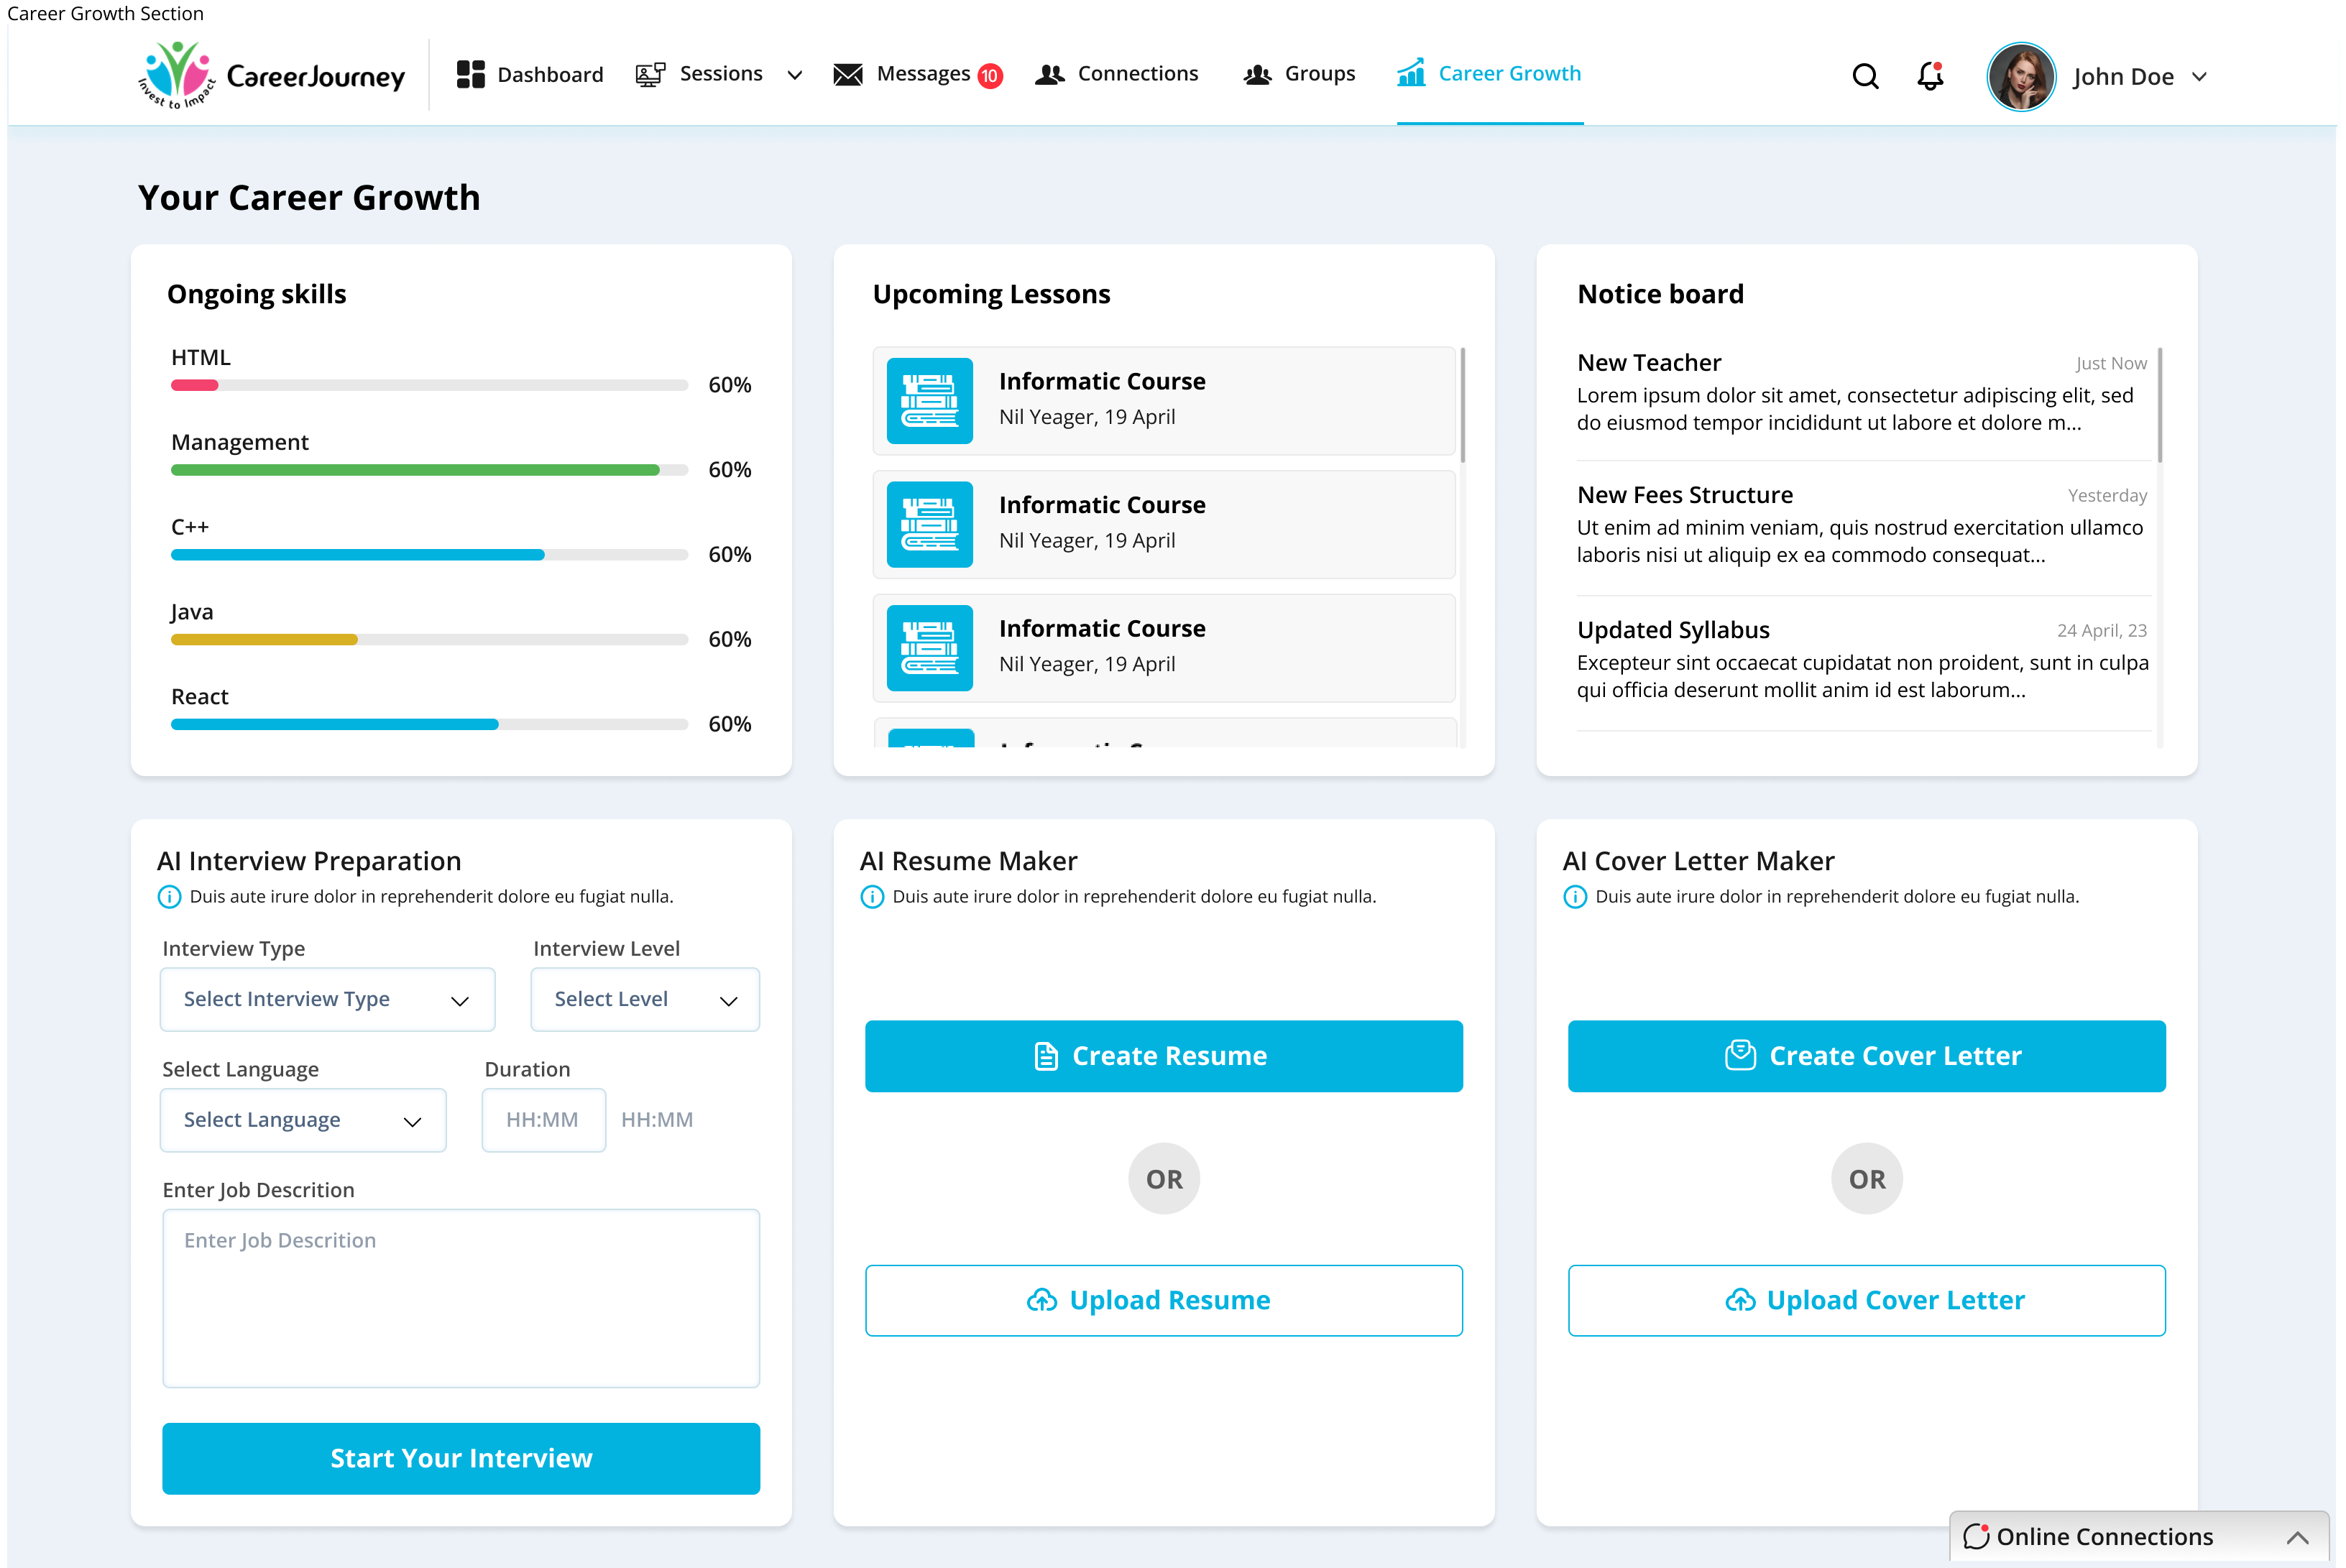Open the Select Interview Type dropdown

(327, 999)
